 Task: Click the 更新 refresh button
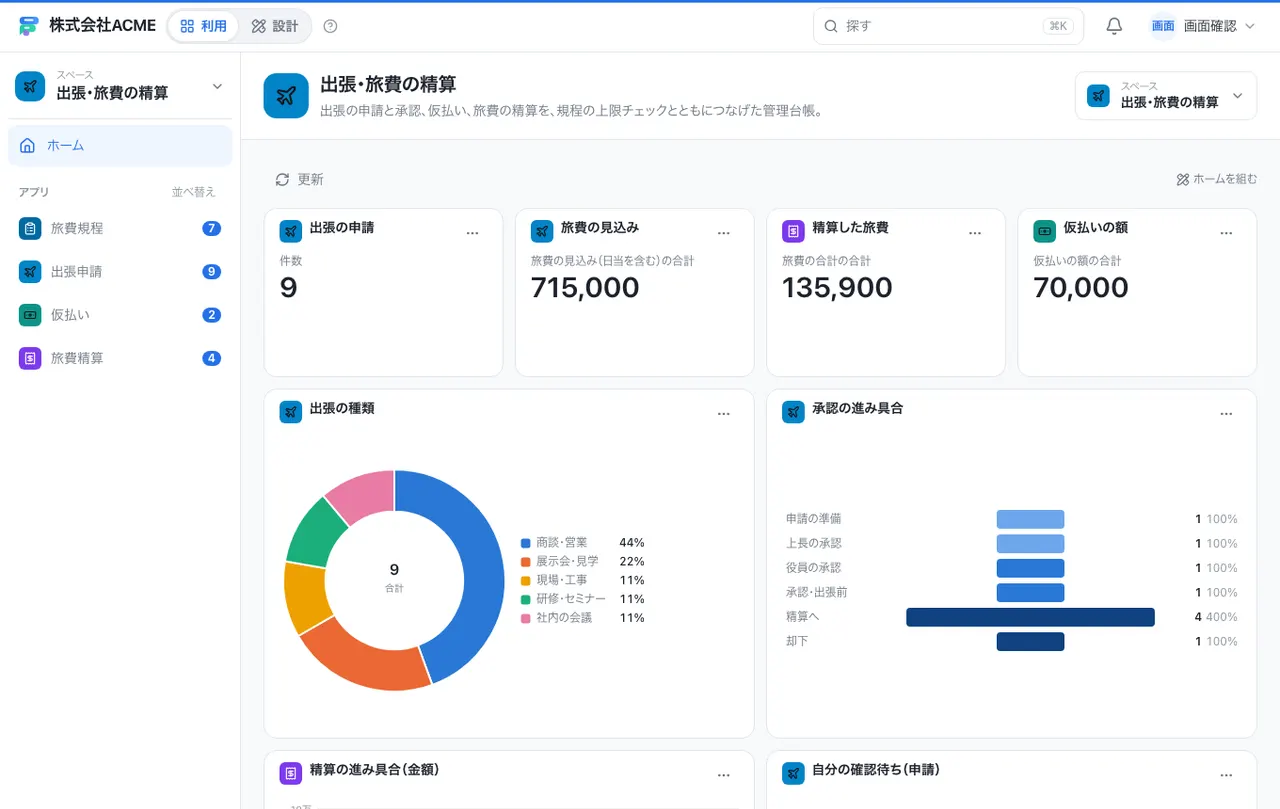(x=300, y=180)
